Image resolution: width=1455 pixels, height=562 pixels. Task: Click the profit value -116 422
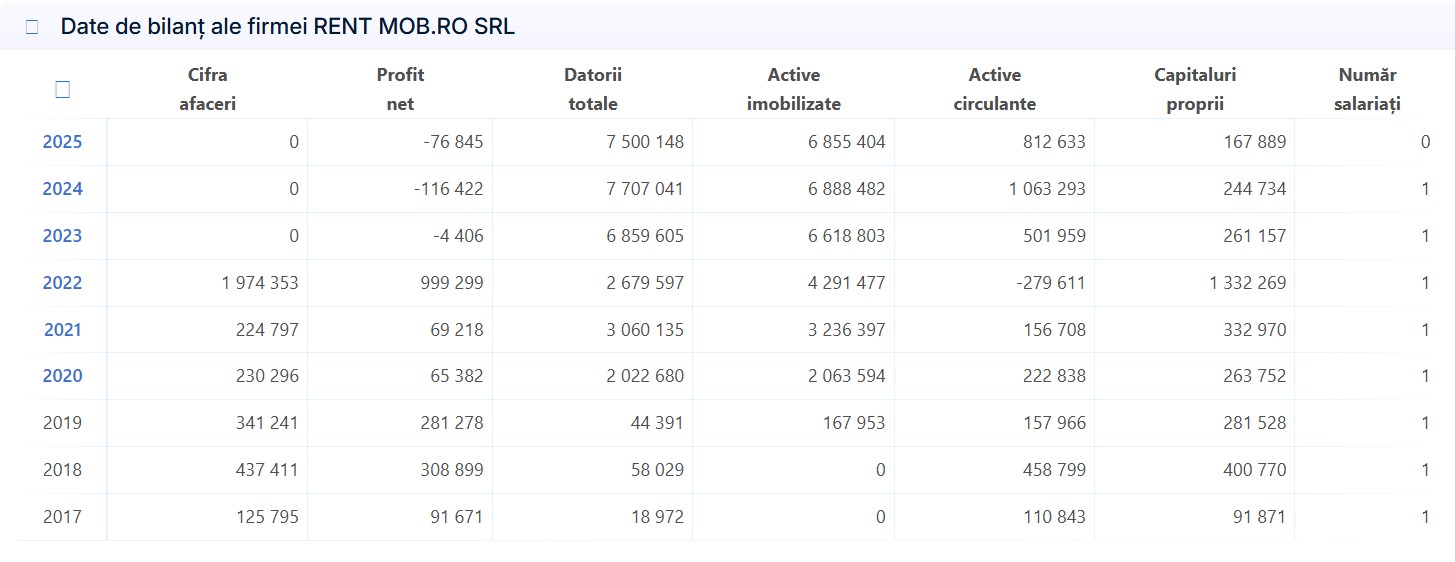[448, 189]
